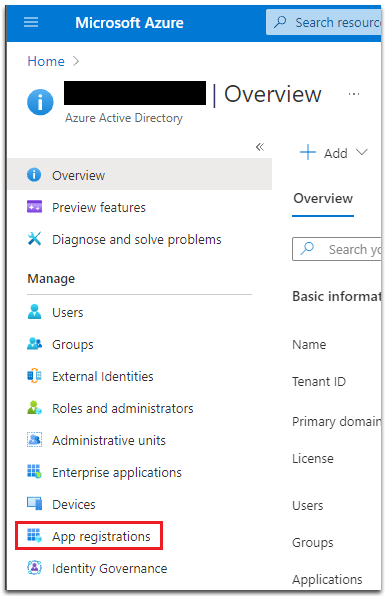Click the Add button label

(336, 154)
